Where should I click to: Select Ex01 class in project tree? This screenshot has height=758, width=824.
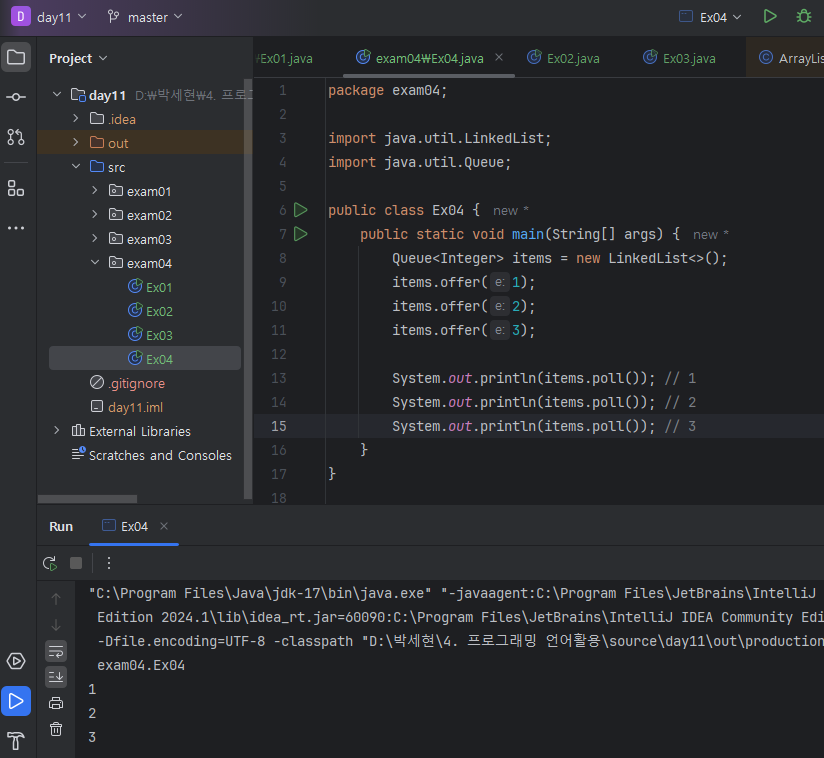pos(150,287)
